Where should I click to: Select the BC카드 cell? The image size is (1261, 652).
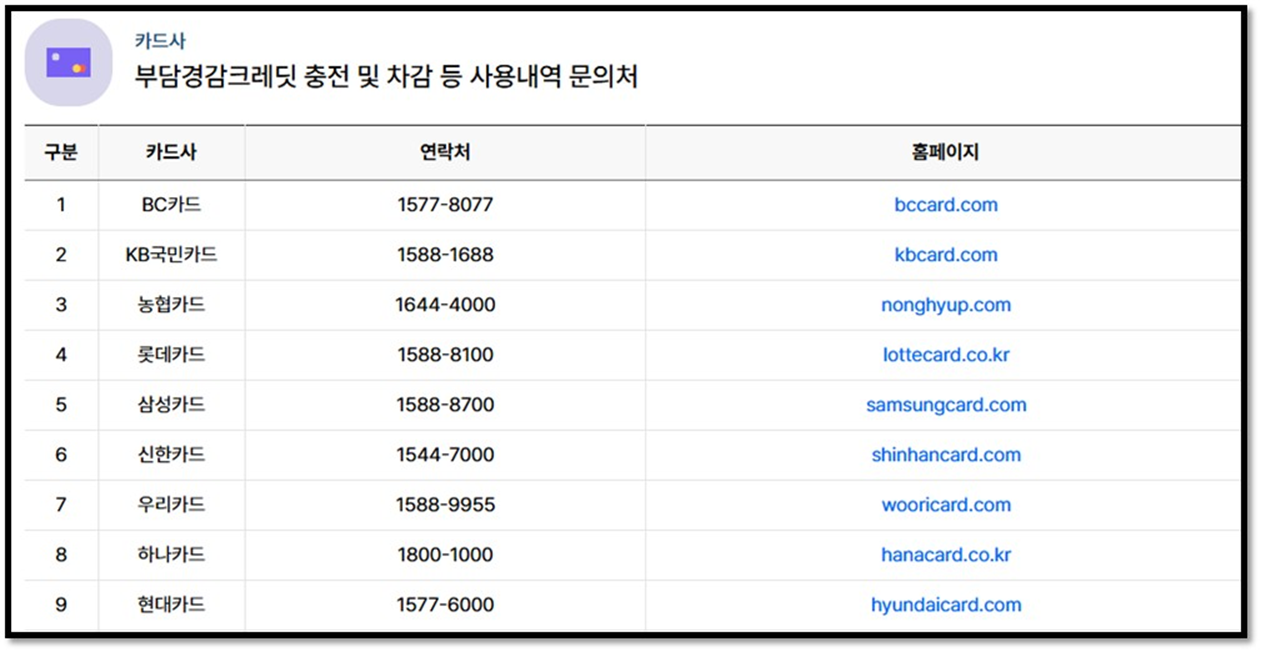(171, 205)
